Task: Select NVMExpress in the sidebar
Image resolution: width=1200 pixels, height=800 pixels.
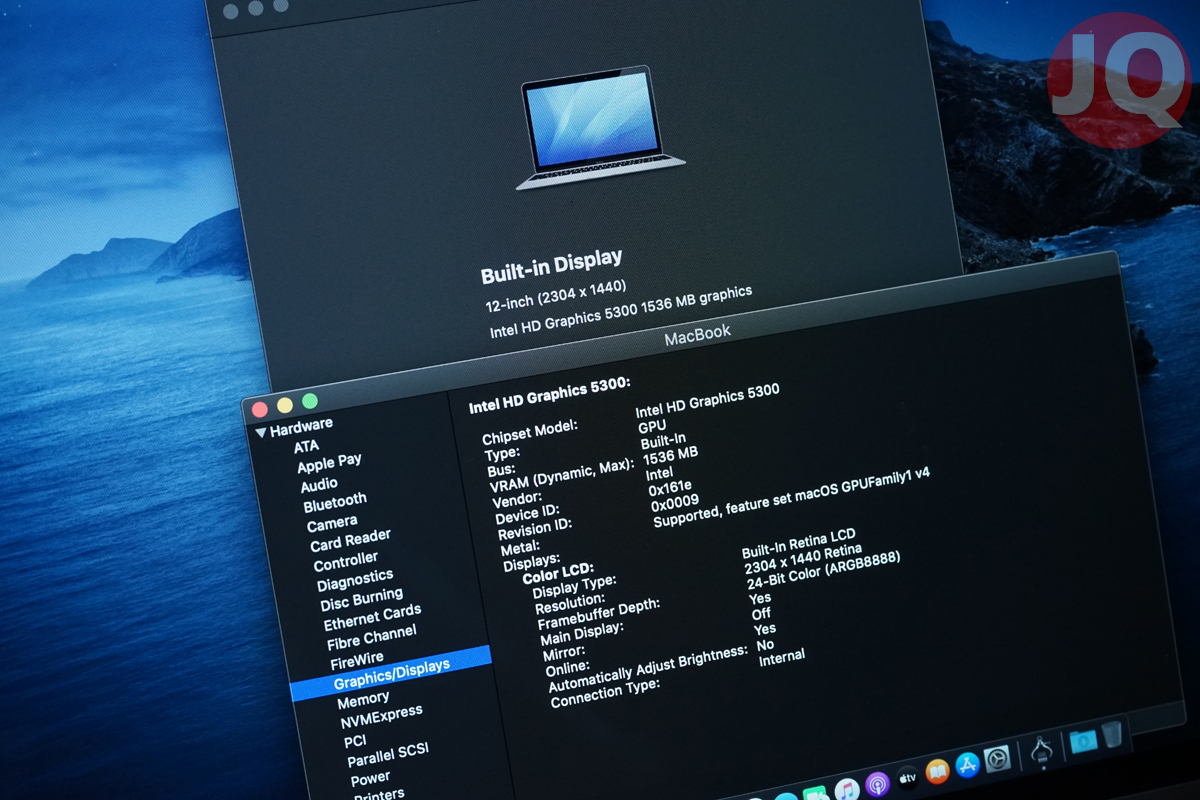Action: coord(381,716)
